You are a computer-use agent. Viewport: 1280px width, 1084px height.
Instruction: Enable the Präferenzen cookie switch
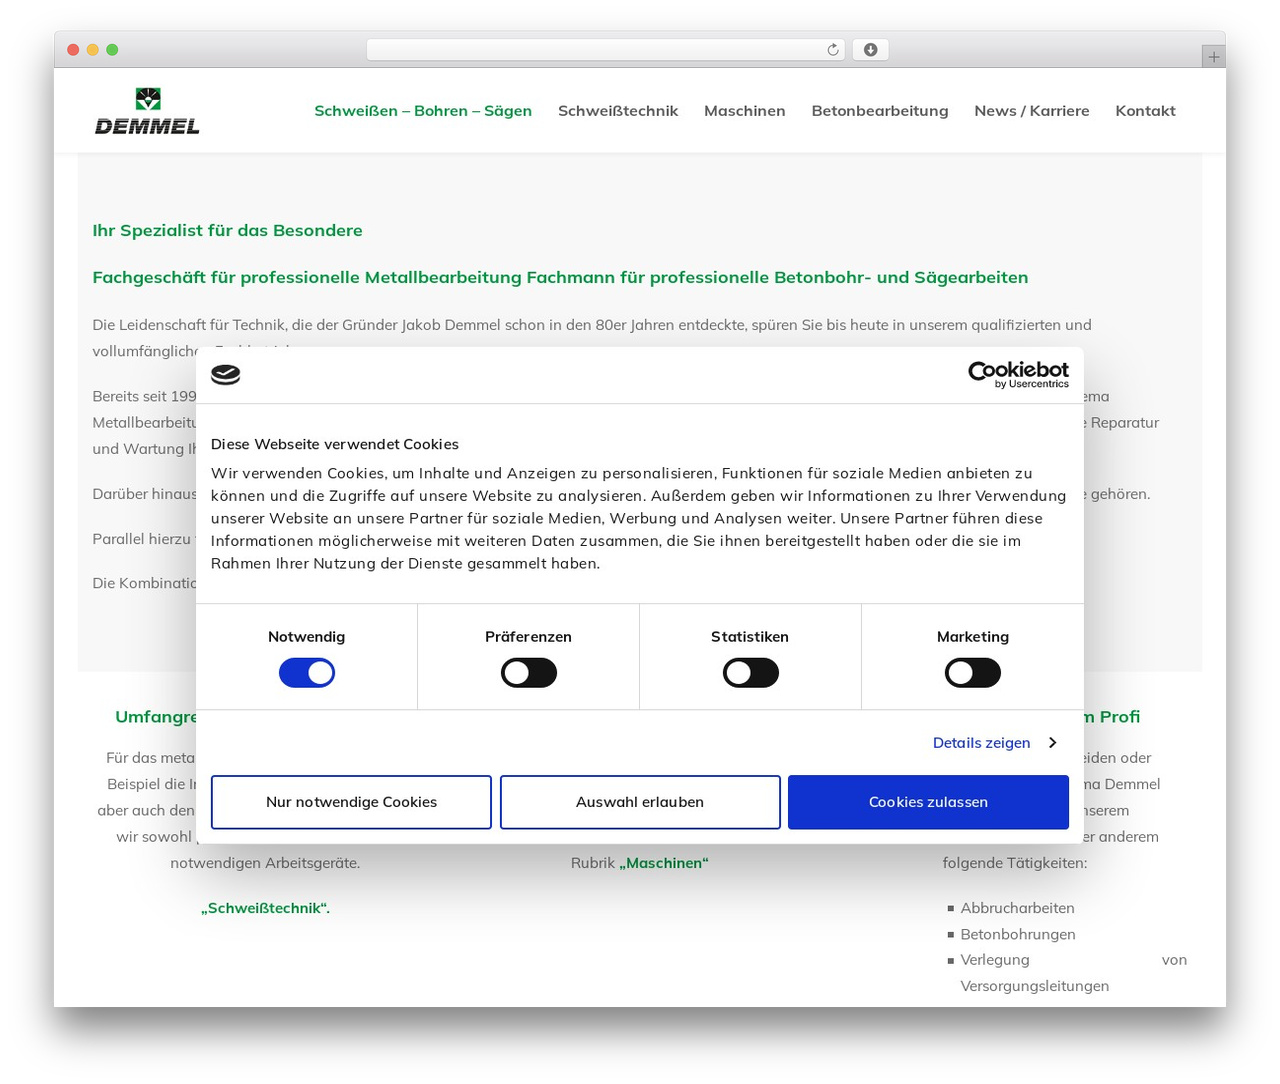click(529, 673)
